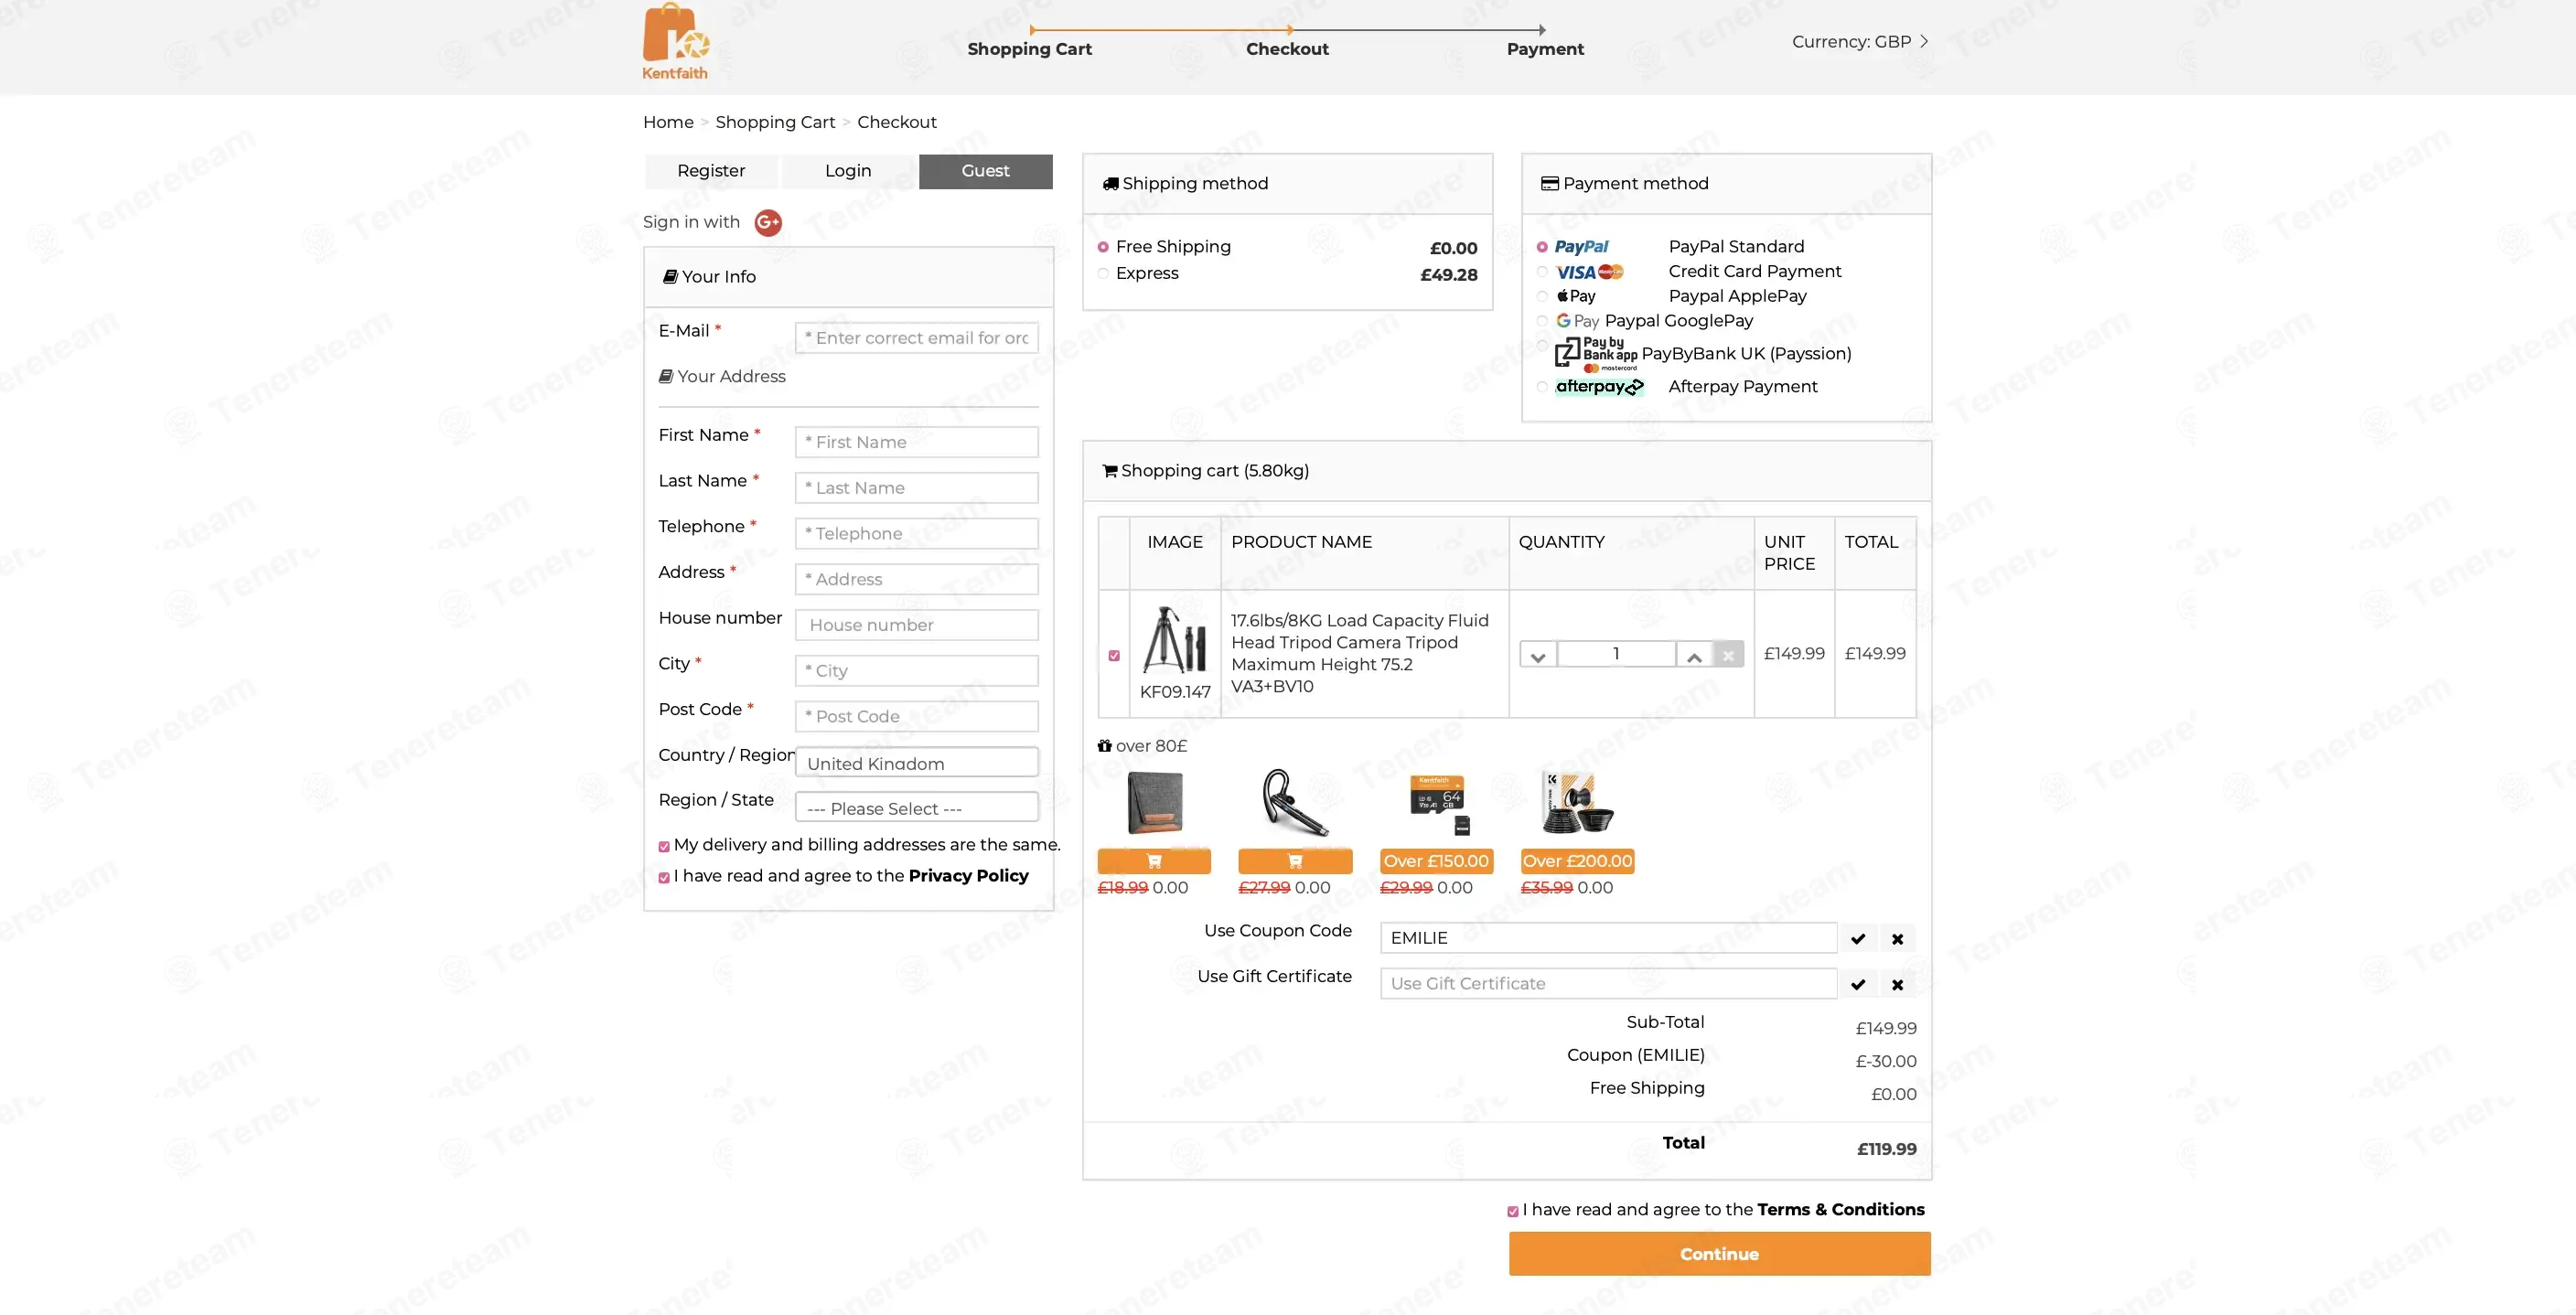Image resolution: width=2576 pixels, height=1315 pixels.
Task: Focus the E-Mail input field
Action: pyautogui.click(x=916, y=338)
